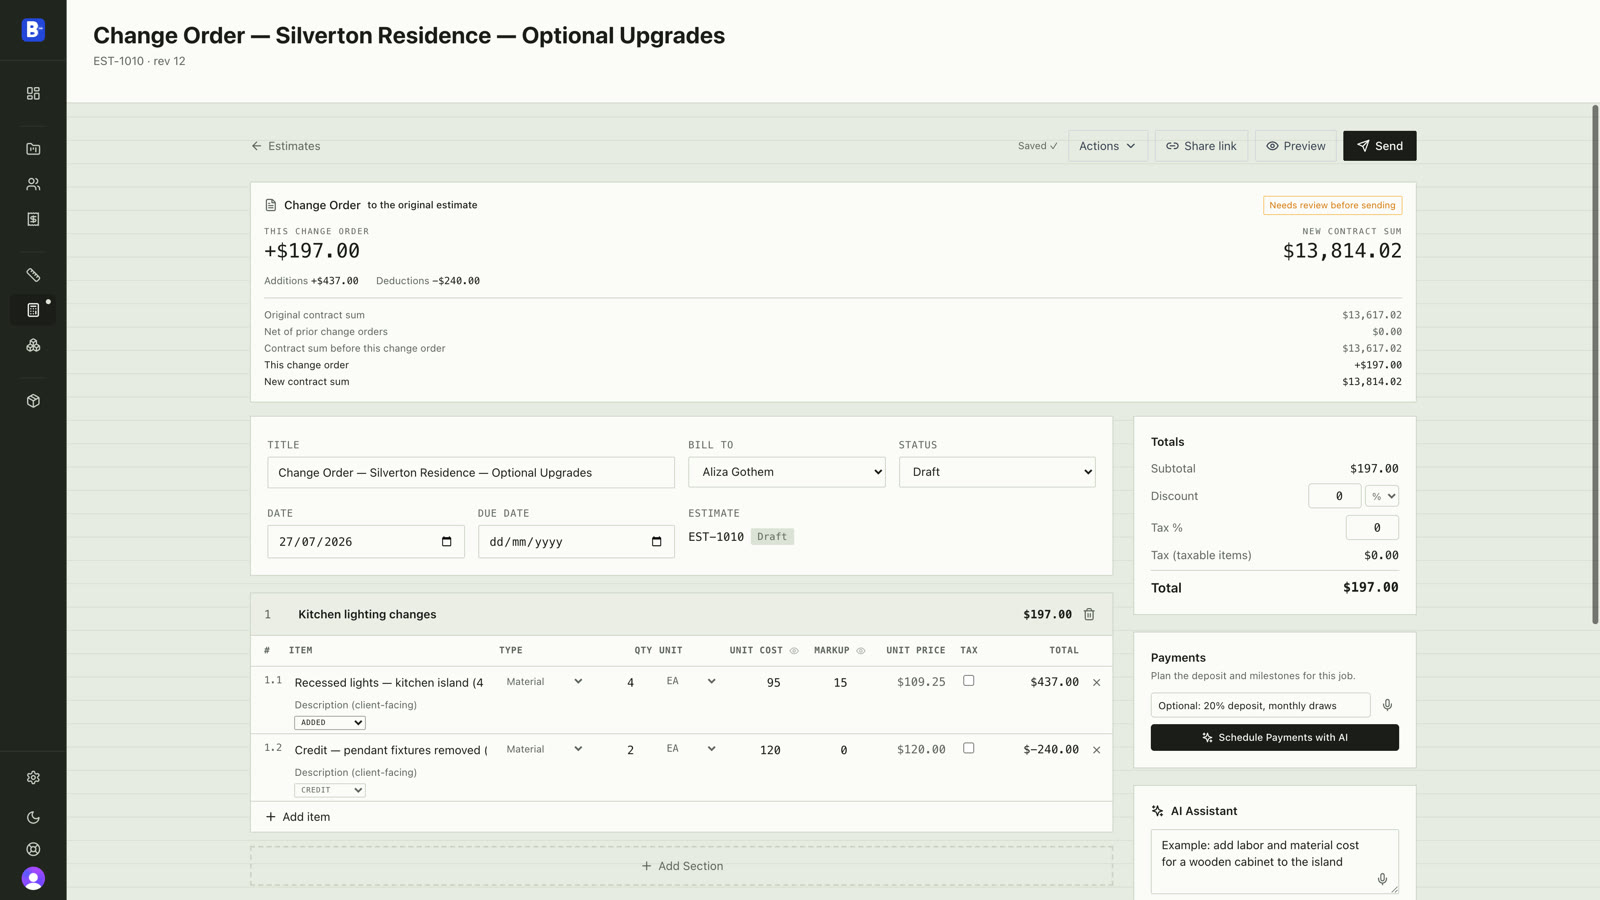
Task: Toggle dark mode moon icon
Action: [x=33, y=818]
